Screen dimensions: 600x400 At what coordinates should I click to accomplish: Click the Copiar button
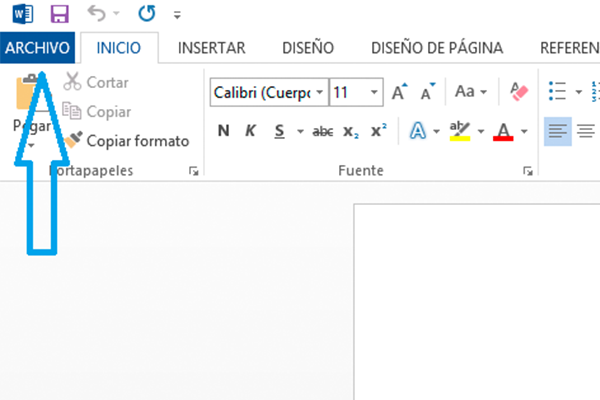tap(96, 111)
